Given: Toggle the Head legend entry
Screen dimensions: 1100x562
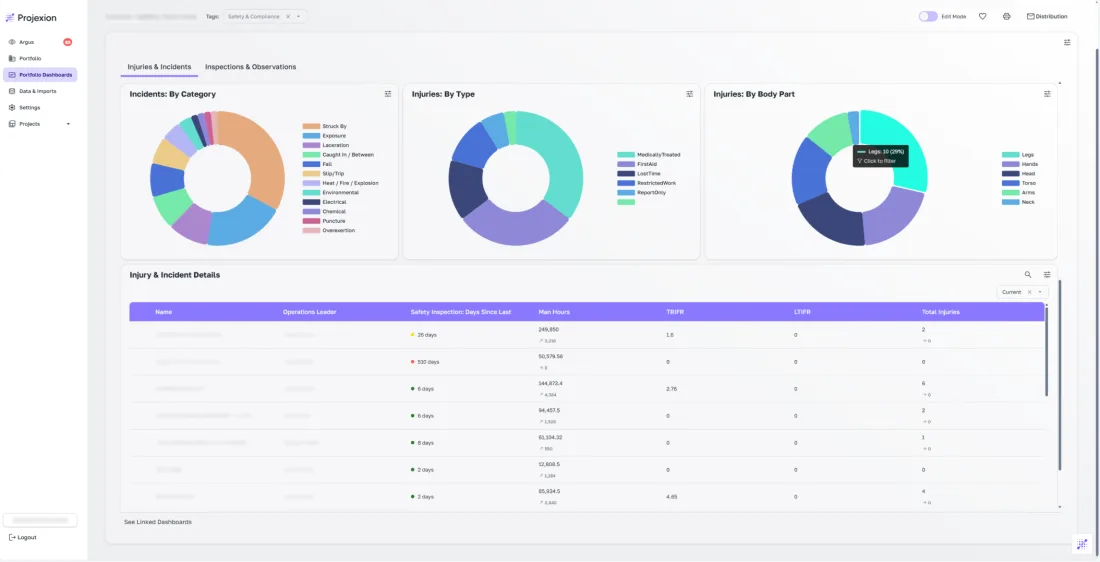Looking at the screenshot, I should [x=1019, y=173].
